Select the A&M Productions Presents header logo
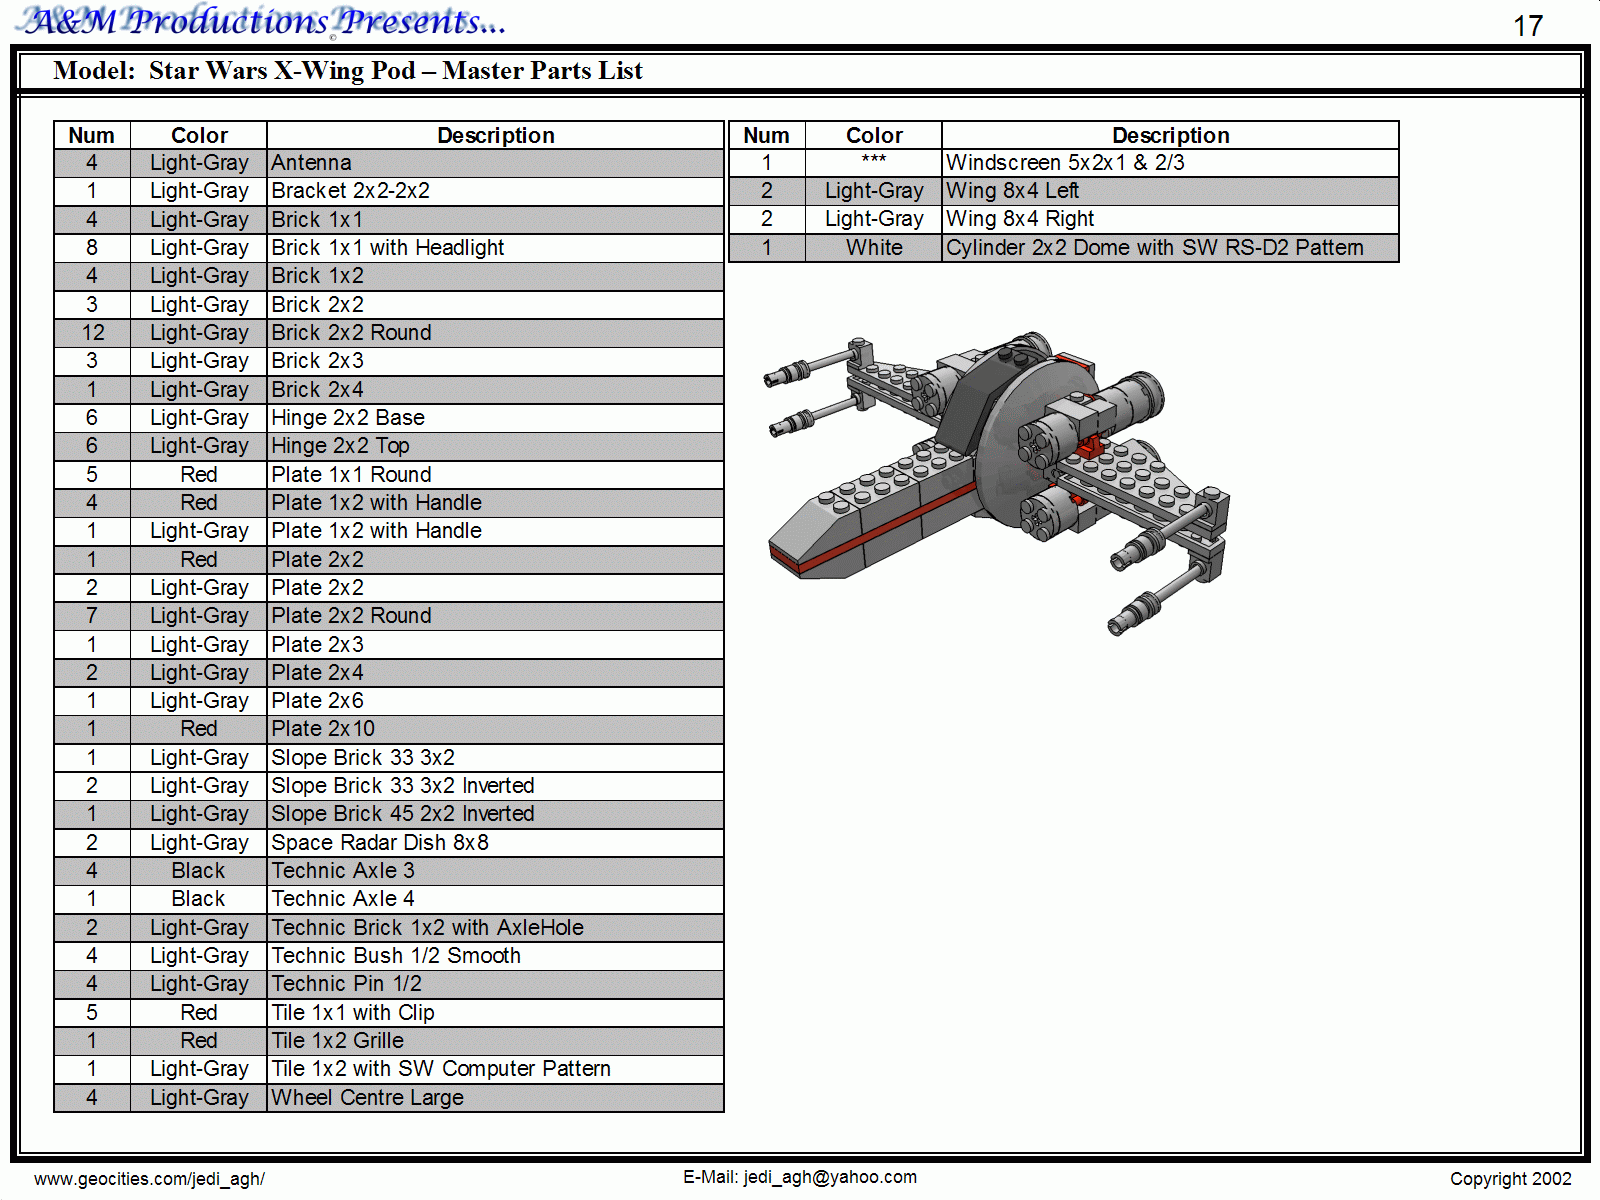1600x1200 pixels. [265, 21]
